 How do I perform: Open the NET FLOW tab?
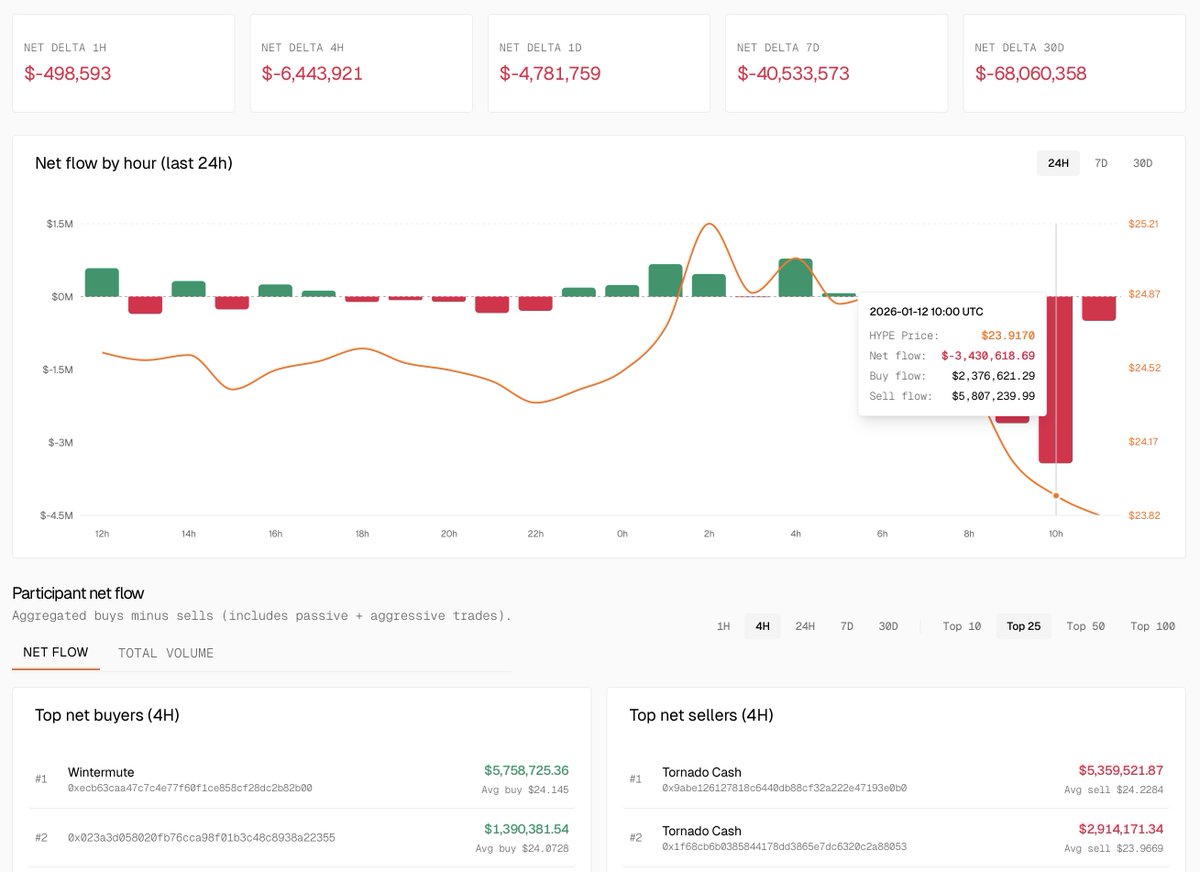(56, 653)
